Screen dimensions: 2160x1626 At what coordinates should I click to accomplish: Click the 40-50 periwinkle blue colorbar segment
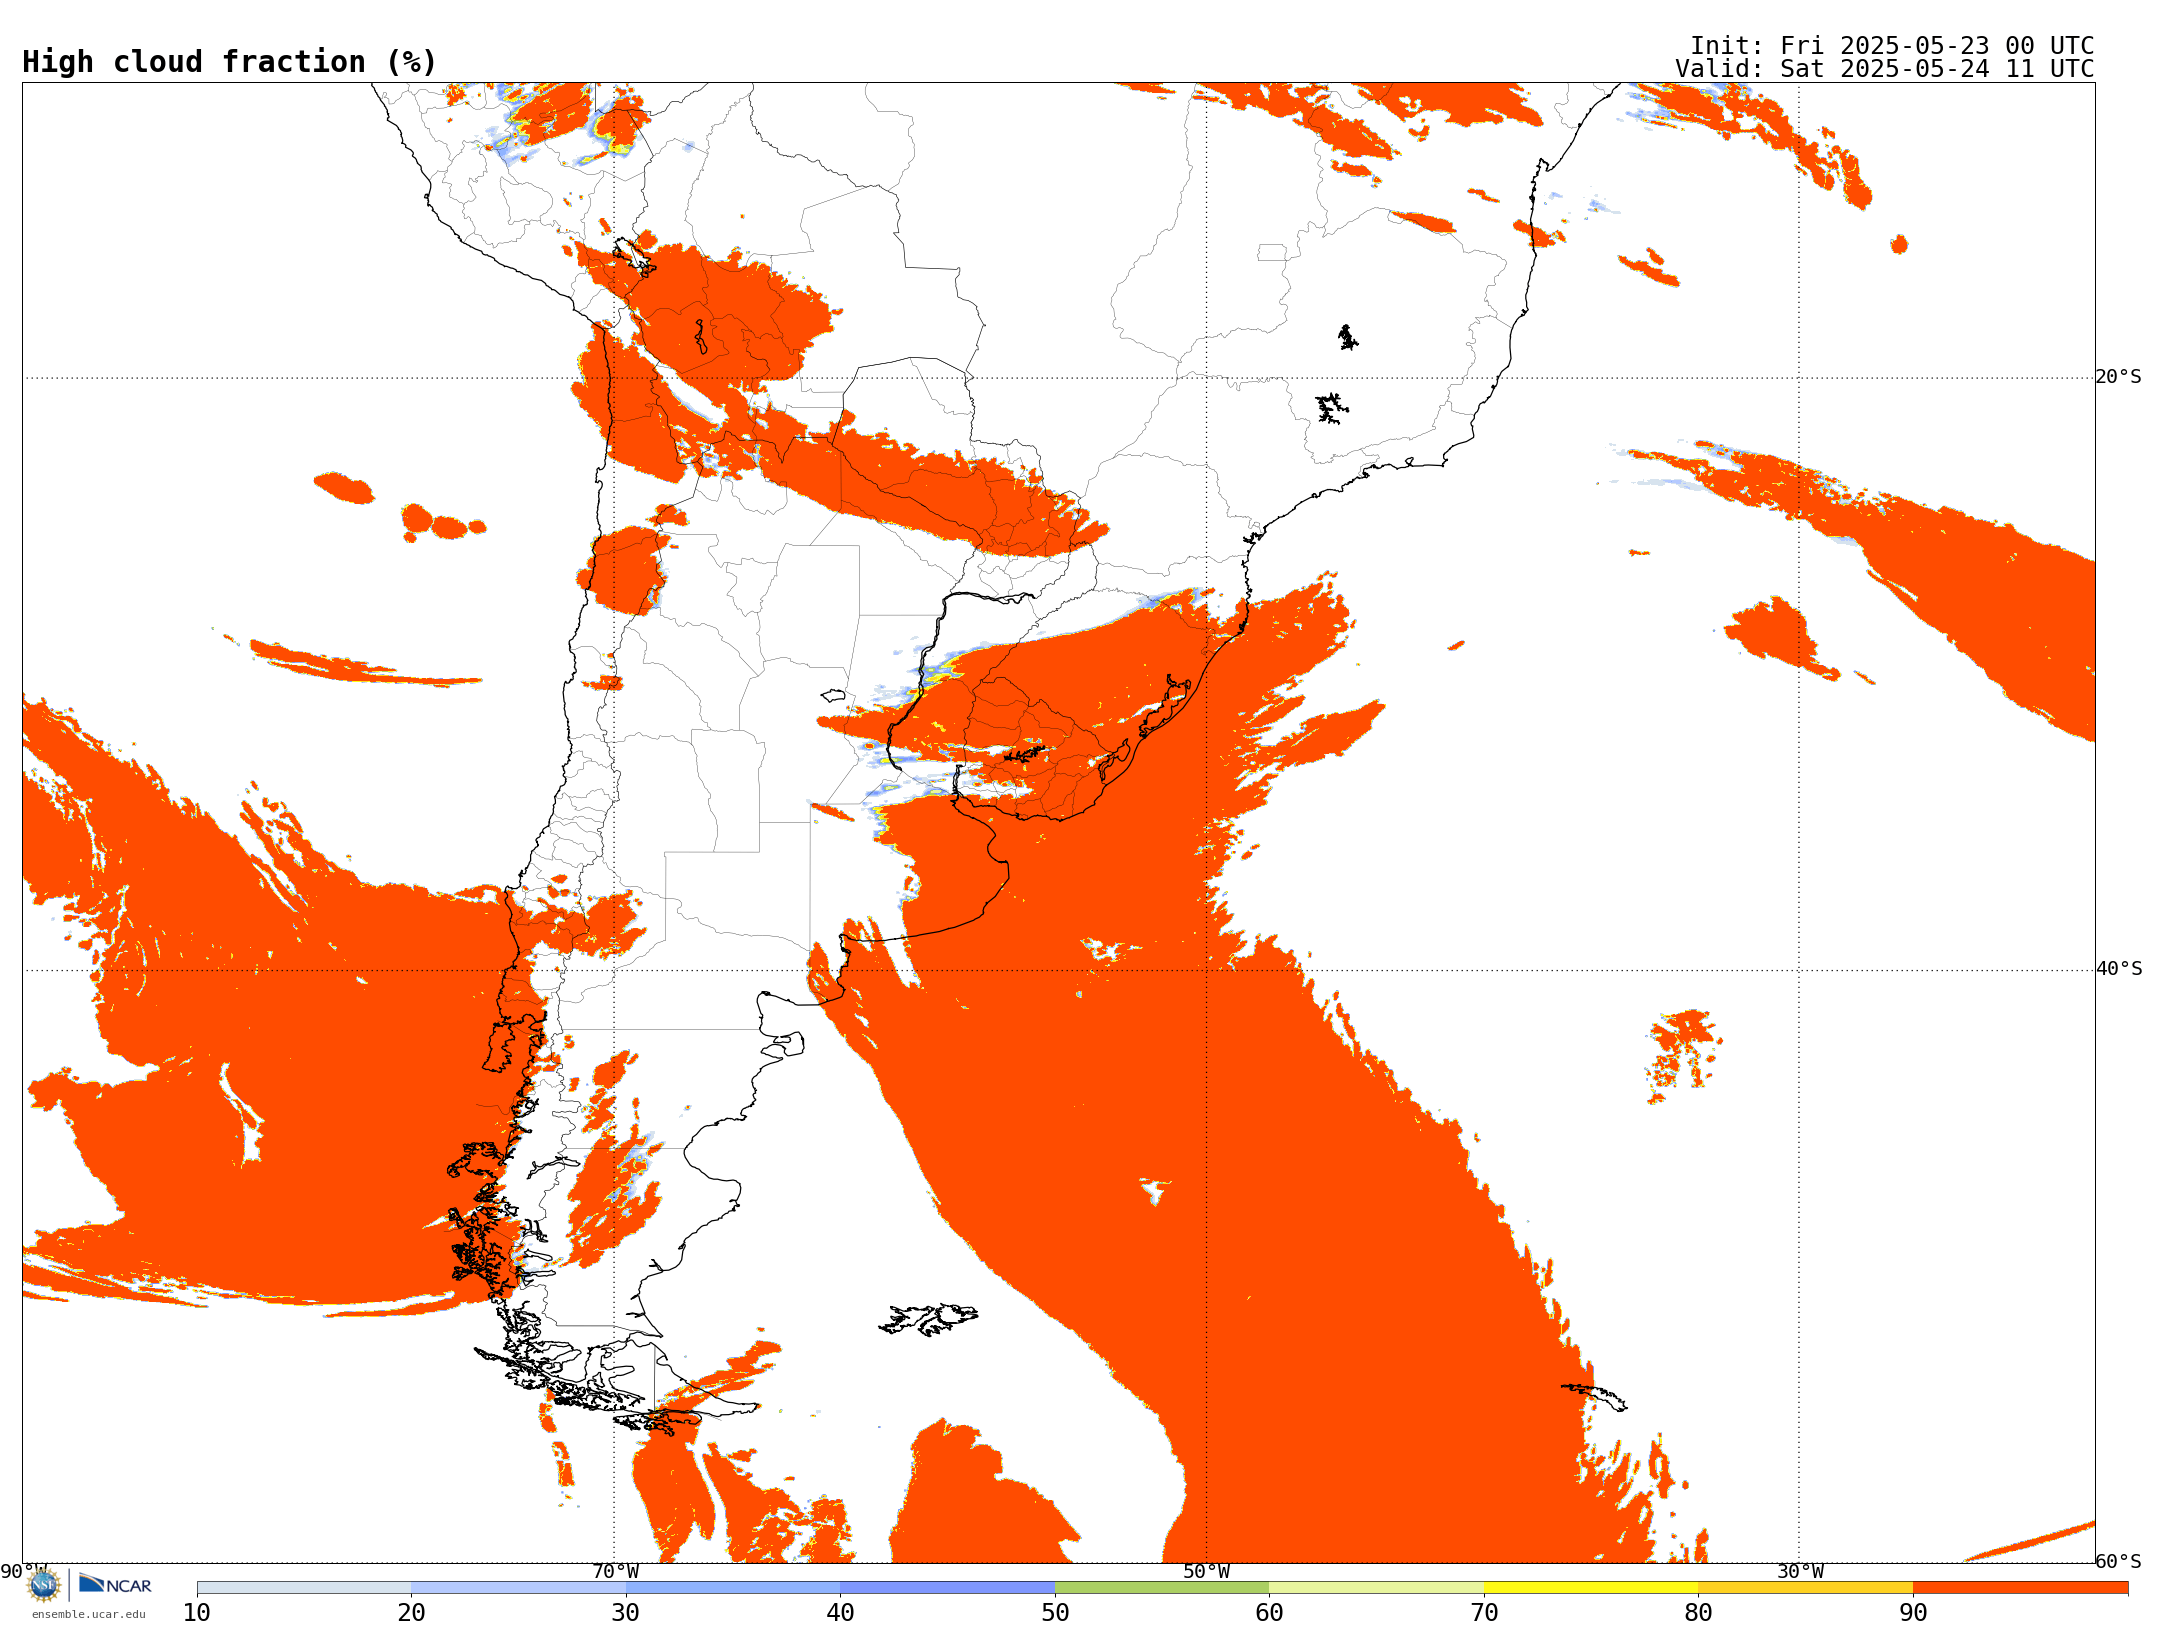click(947, 1588)
